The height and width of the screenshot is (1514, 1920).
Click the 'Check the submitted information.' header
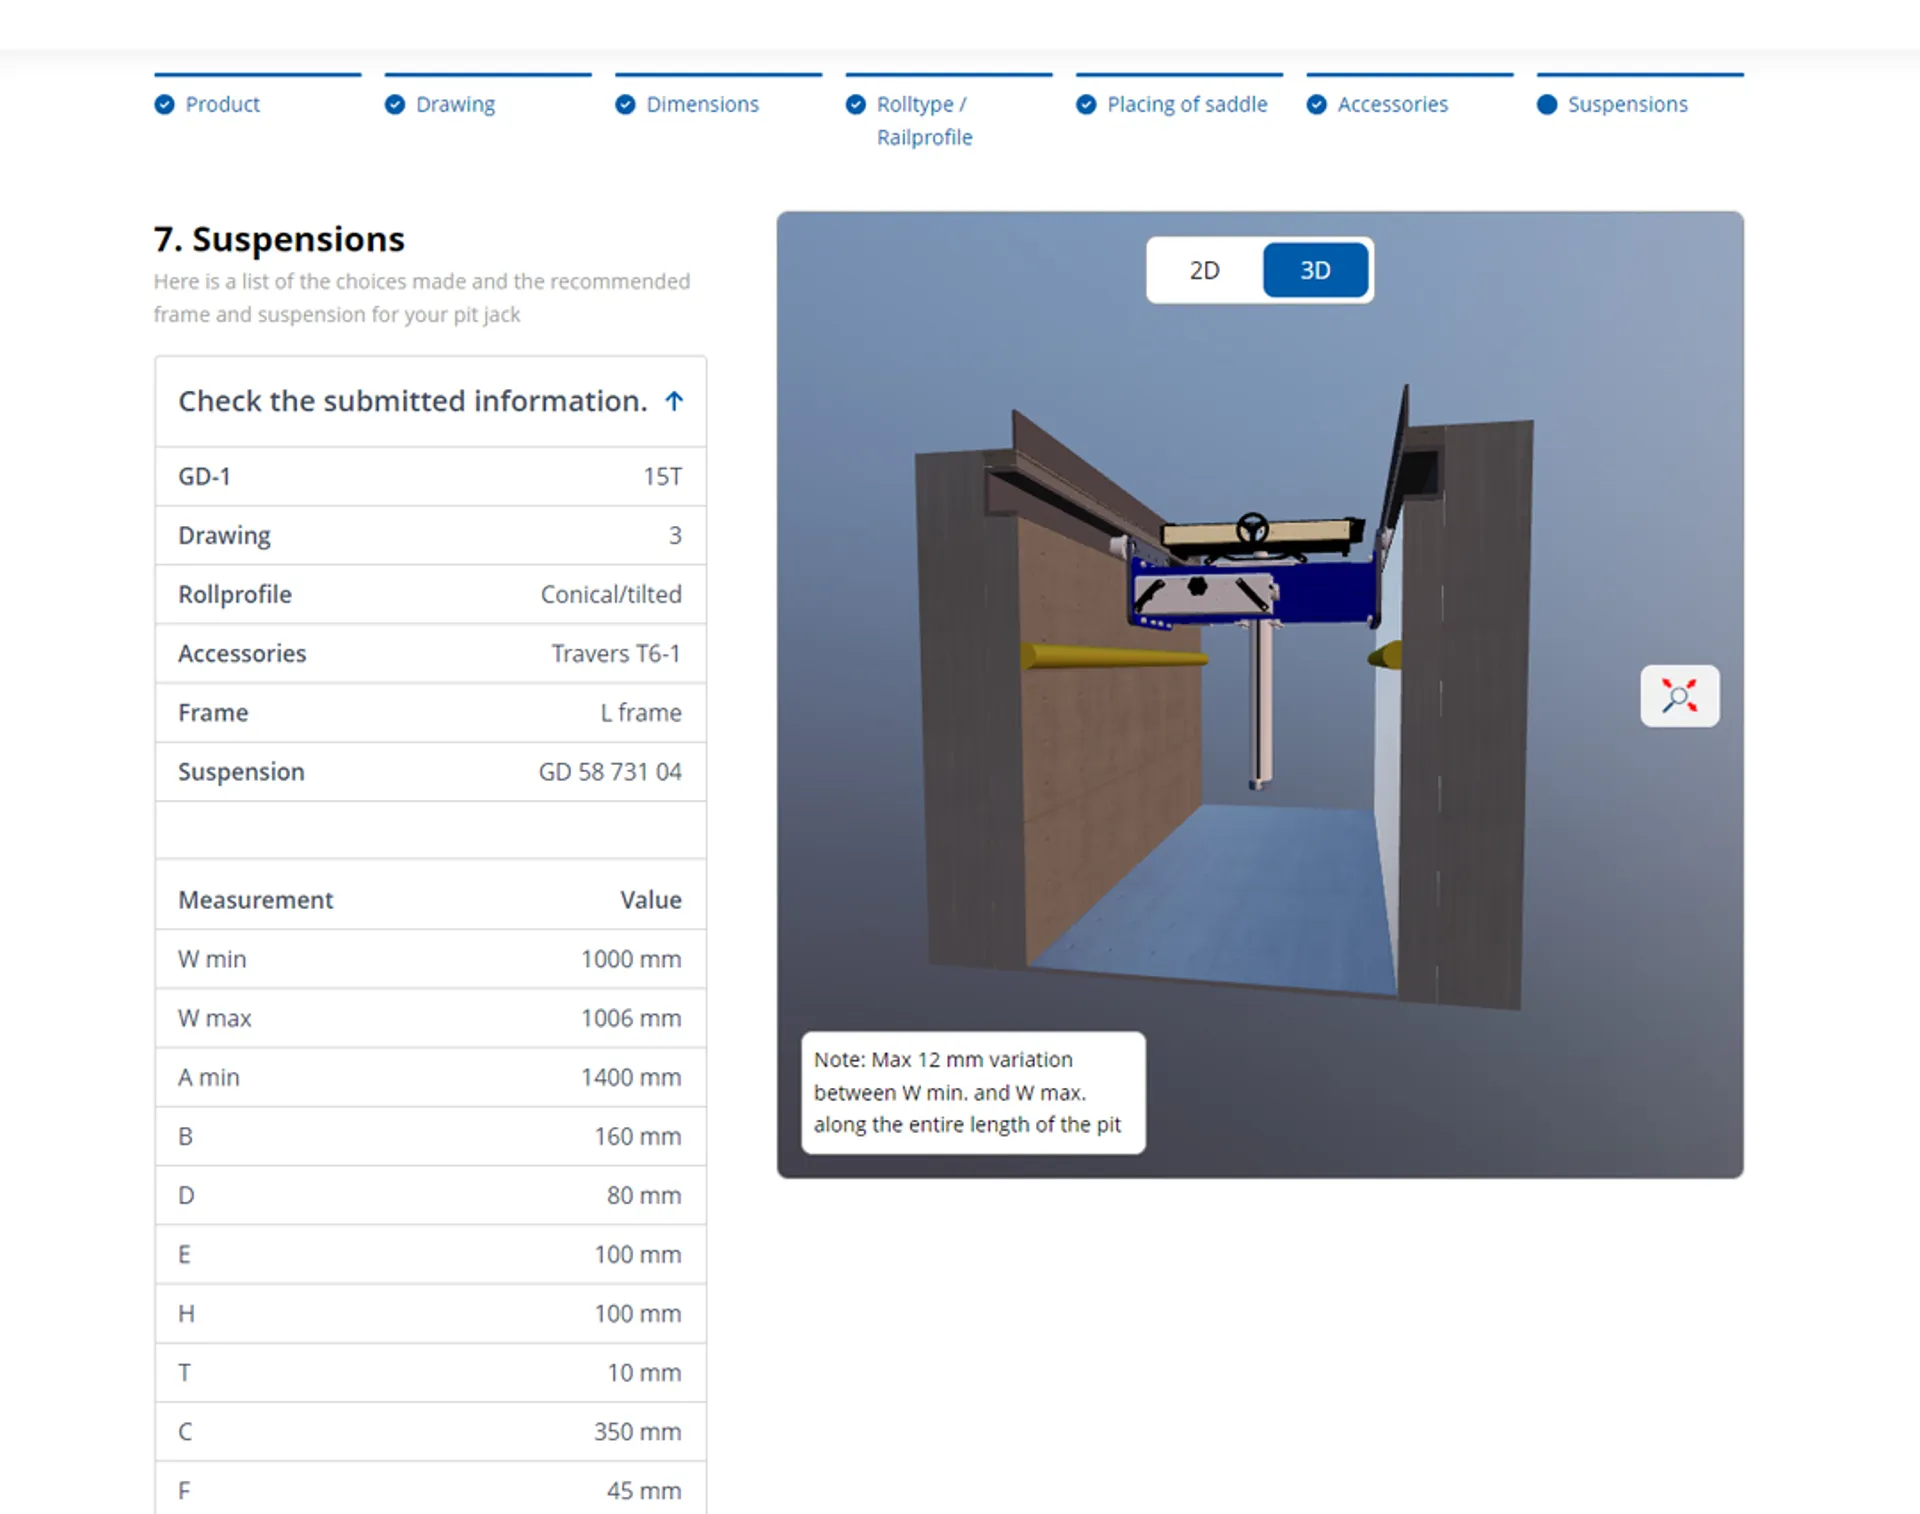[x=412, y=401]
